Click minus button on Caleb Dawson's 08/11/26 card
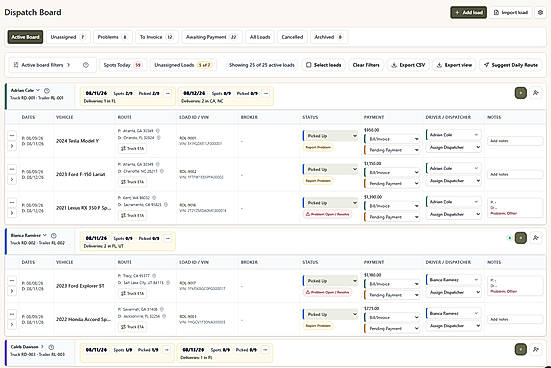The height and width of the screenshot is (368, 551). (167, 350)
